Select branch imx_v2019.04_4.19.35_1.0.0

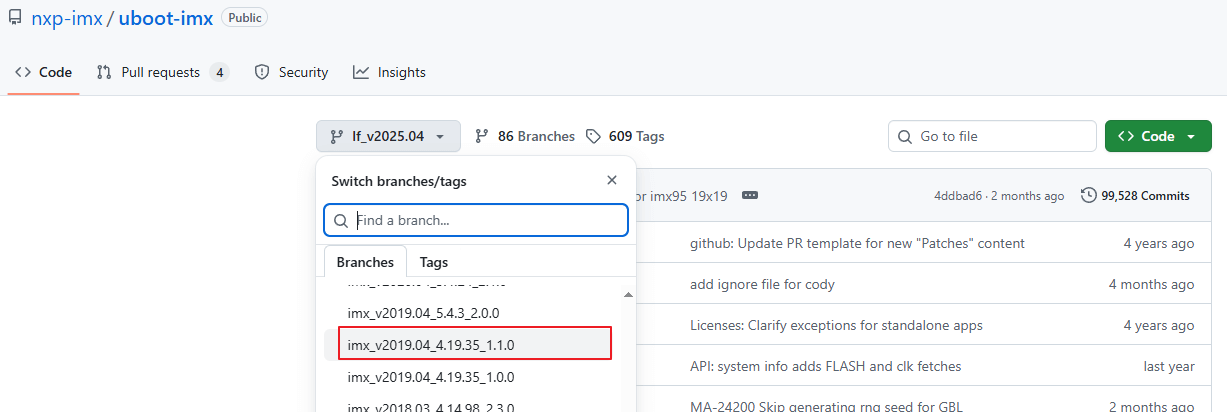click(431, 377)
